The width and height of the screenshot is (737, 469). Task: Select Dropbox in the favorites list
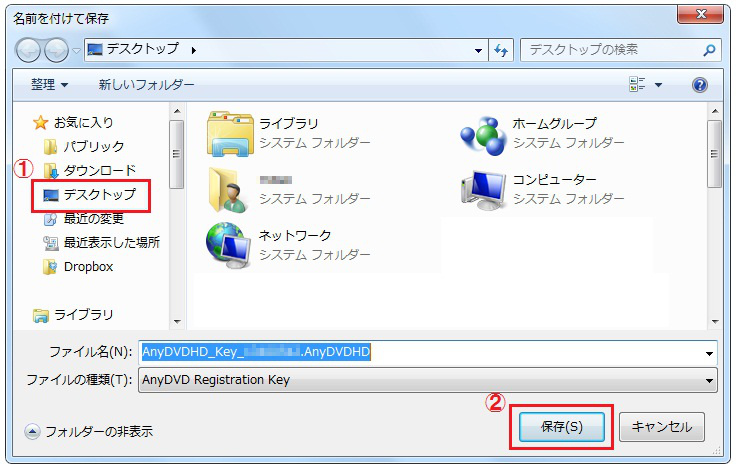88,266
